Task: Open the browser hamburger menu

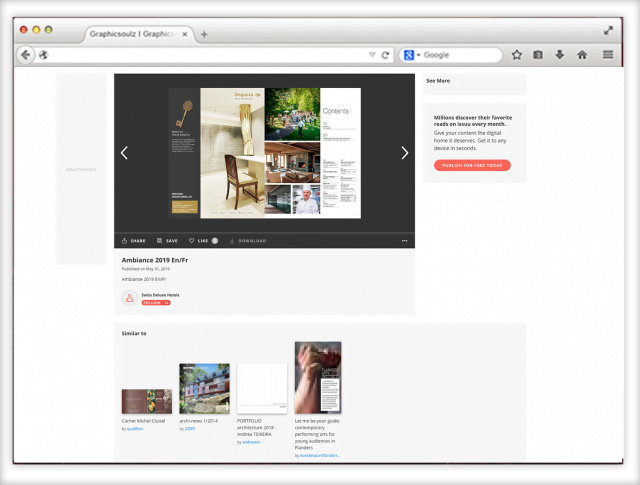Action: tap(608, 55)
